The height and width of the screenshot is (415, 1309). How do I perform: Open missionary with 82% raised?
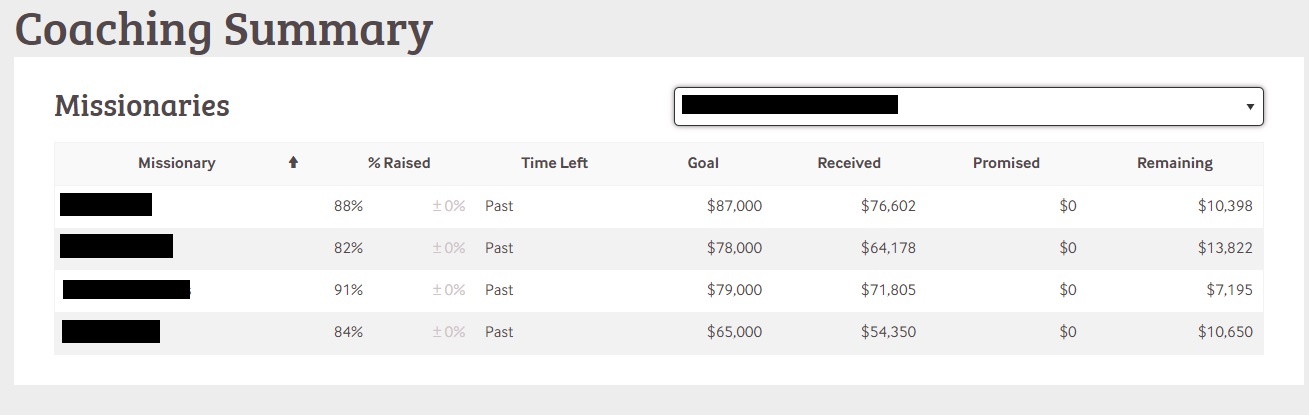pos(116,246)
